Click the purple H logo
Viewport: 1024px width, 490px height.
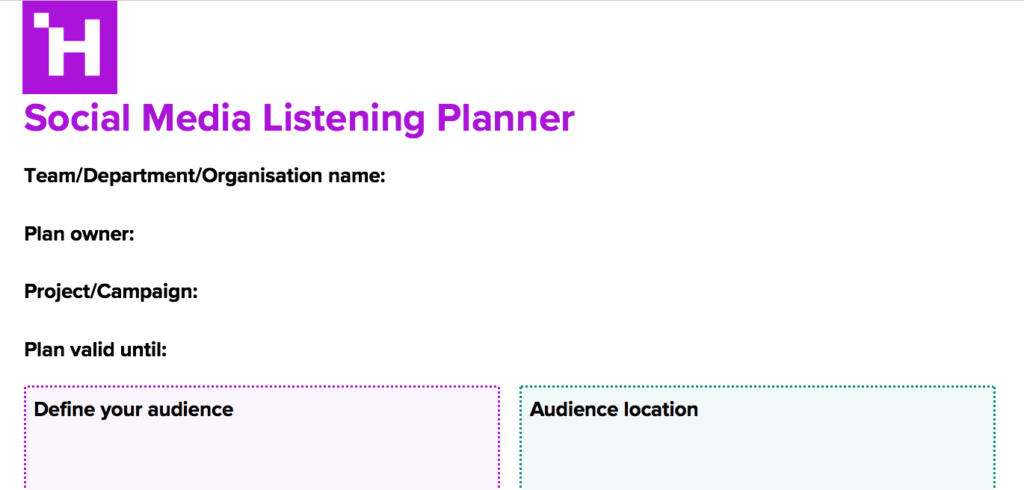click(69, 48)
